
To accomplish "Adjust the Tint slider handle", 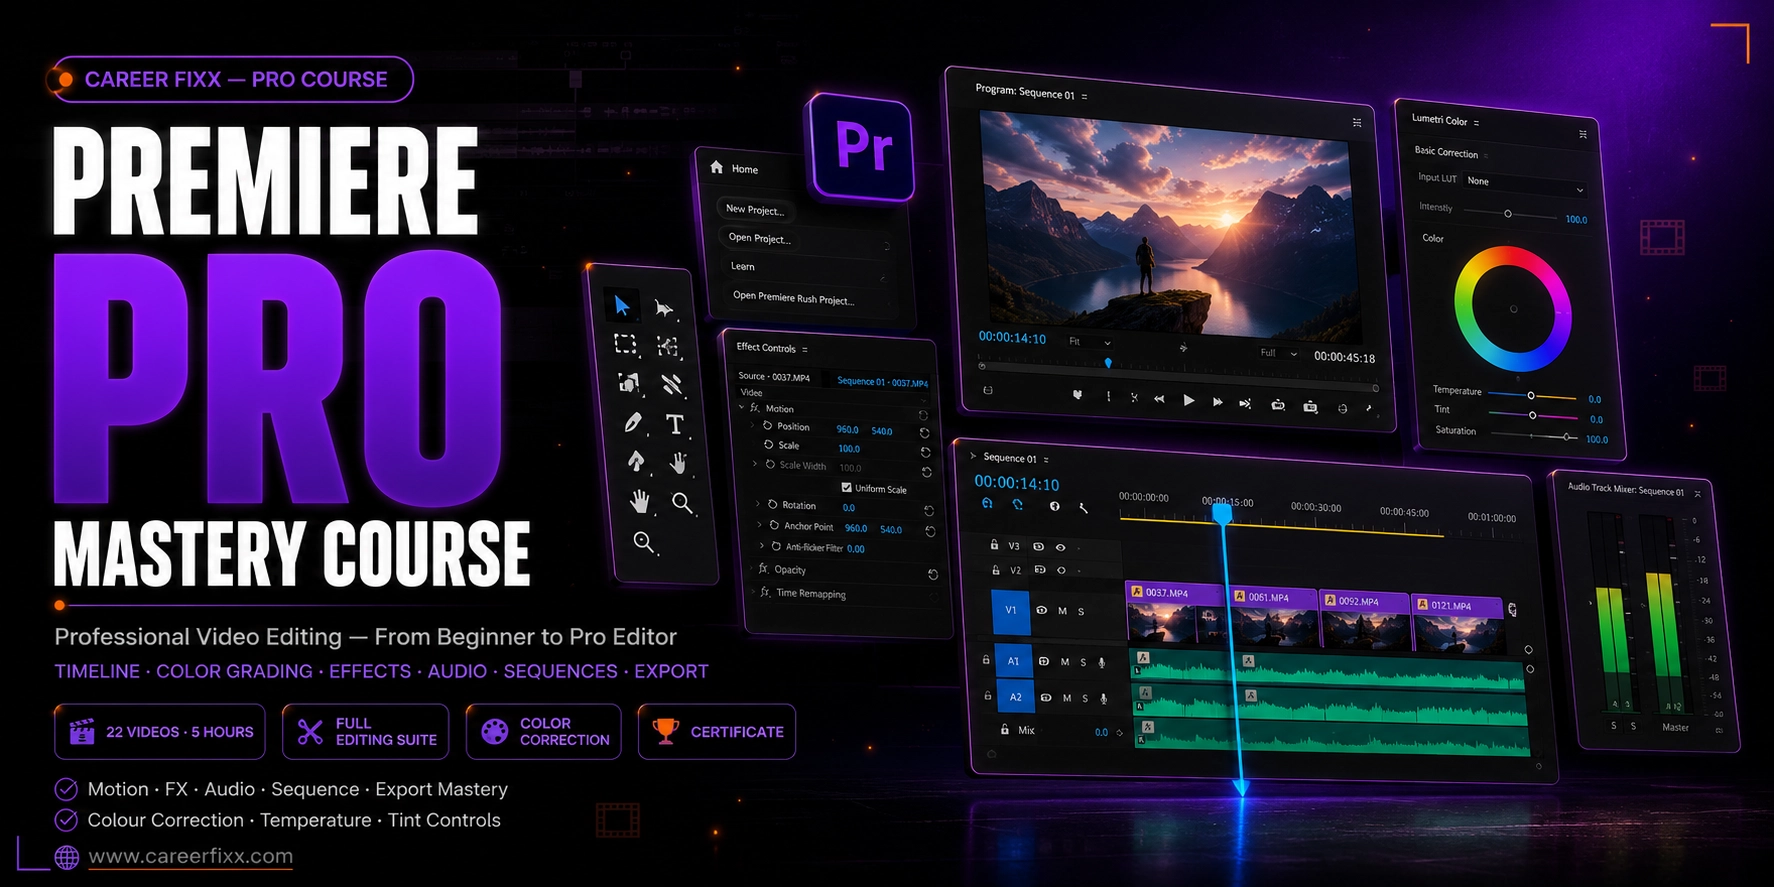I will 1532,415.
